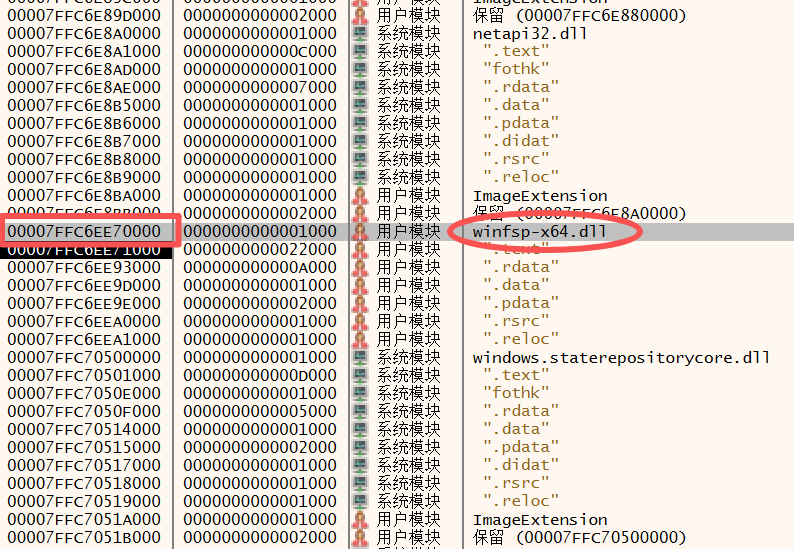The image size is (794, 549).
Task: Click ".rdata" section at 00007FFC6EE93000
Action: 521,267
